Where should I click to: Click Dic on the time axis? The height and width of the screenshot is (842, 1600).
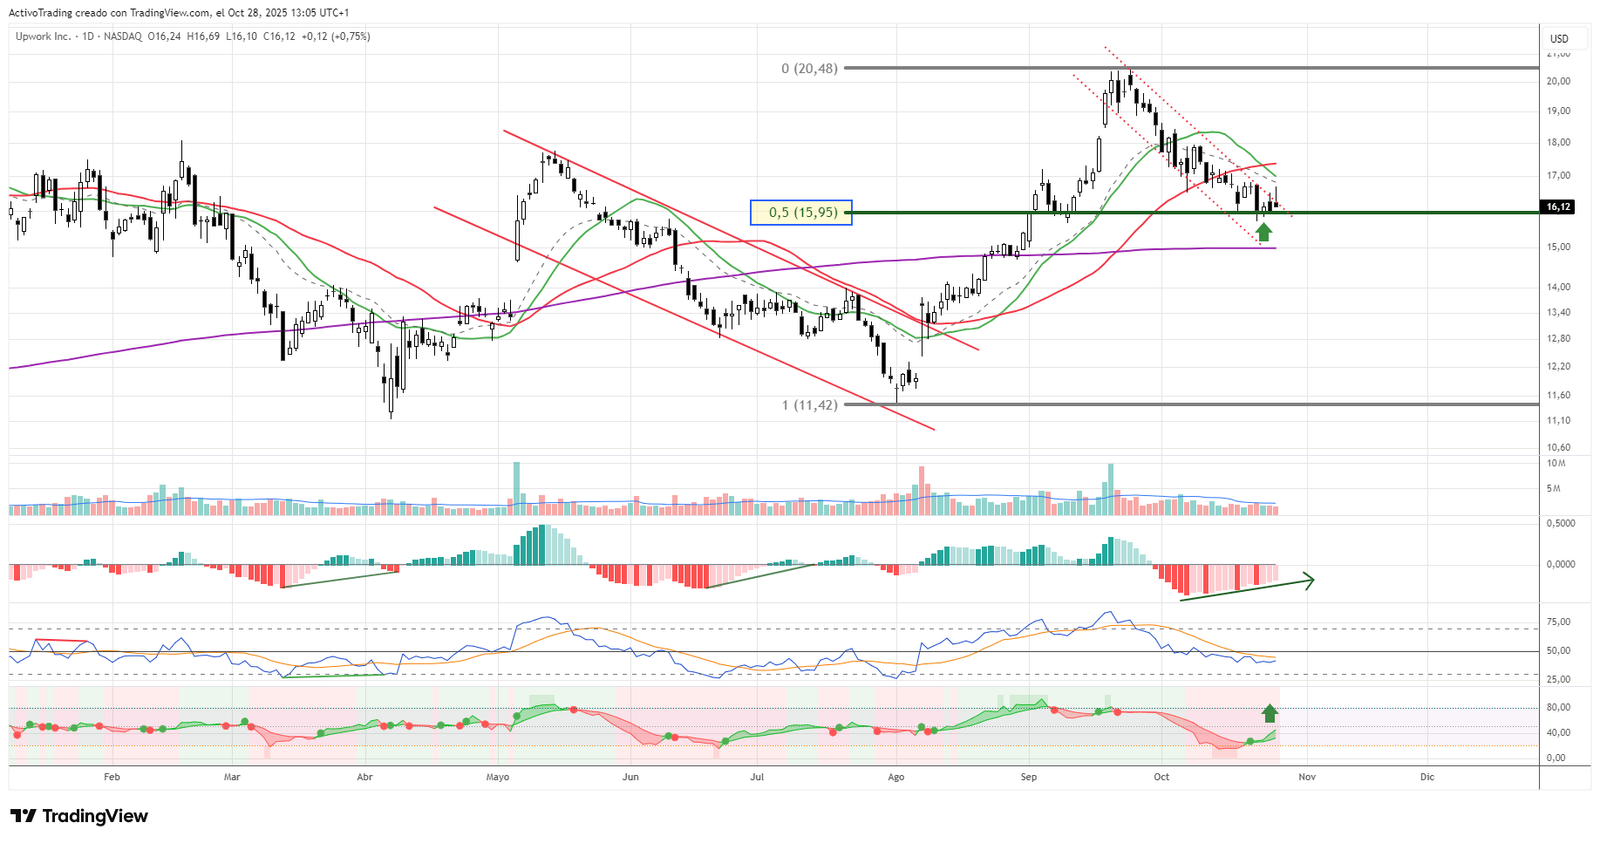tap(1427, 777)
